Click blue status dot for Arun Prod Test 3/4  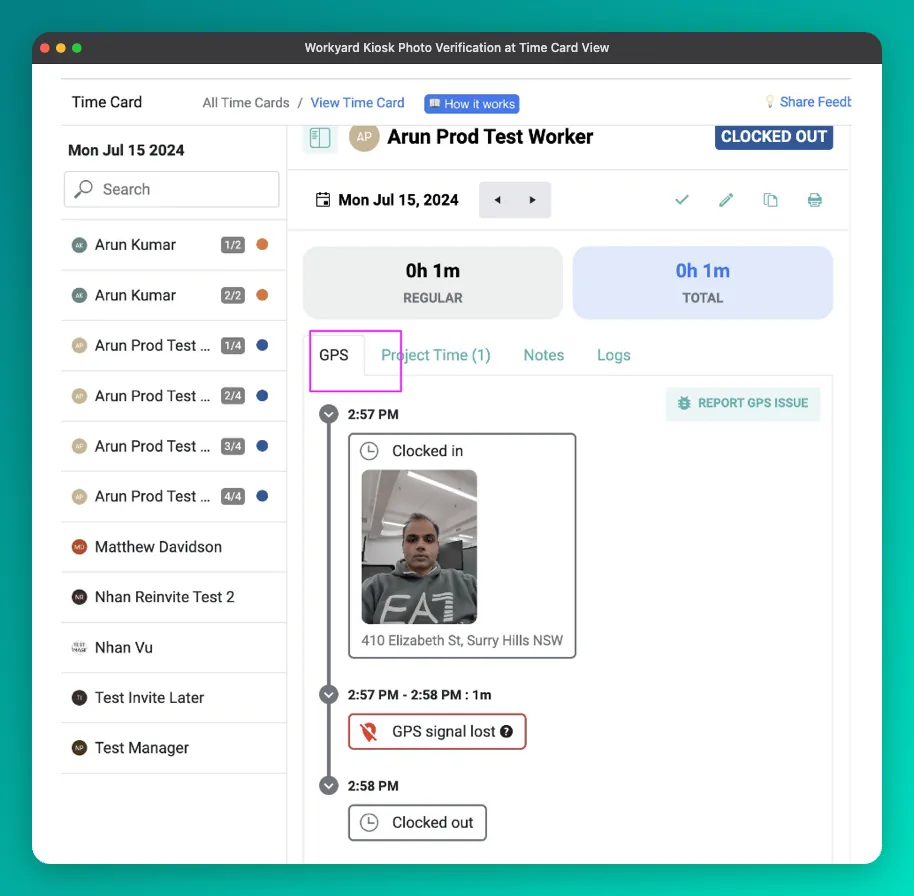point(262,446)
